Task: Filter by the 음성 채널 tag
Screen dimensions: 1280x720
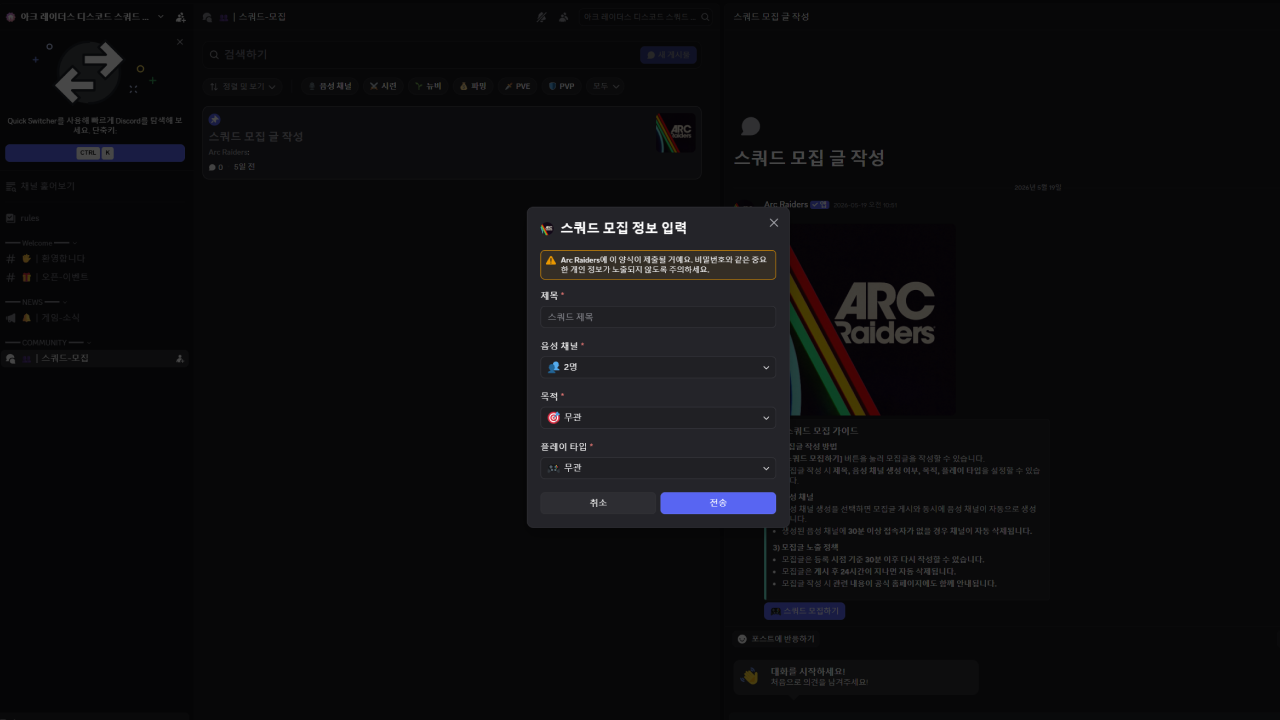Action: point(329,87)
